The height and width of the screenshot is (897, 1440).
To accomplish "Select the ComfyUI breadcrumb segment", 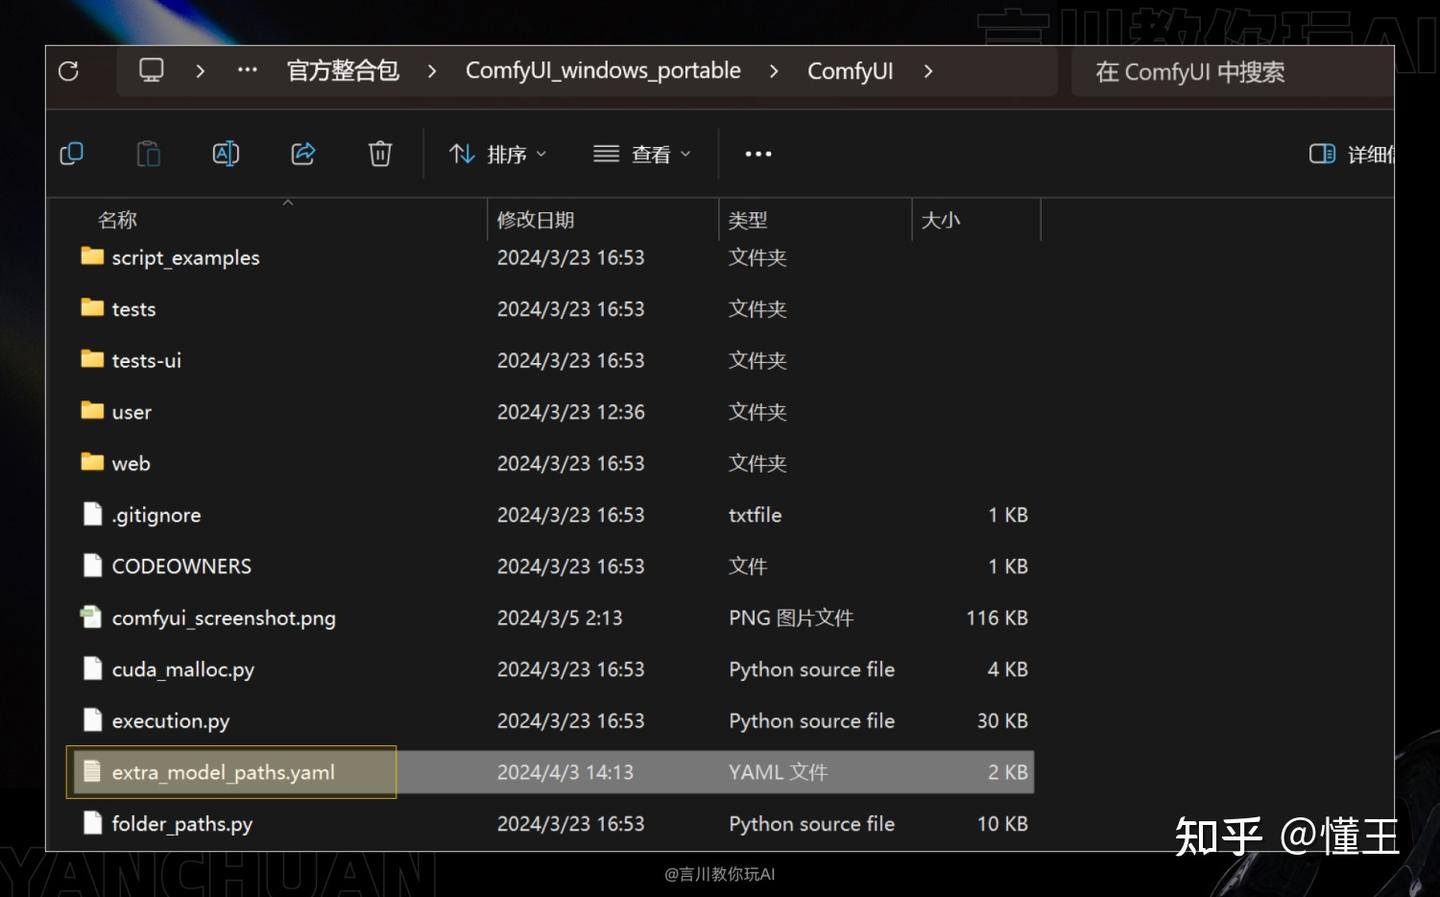I will (850, 71).
